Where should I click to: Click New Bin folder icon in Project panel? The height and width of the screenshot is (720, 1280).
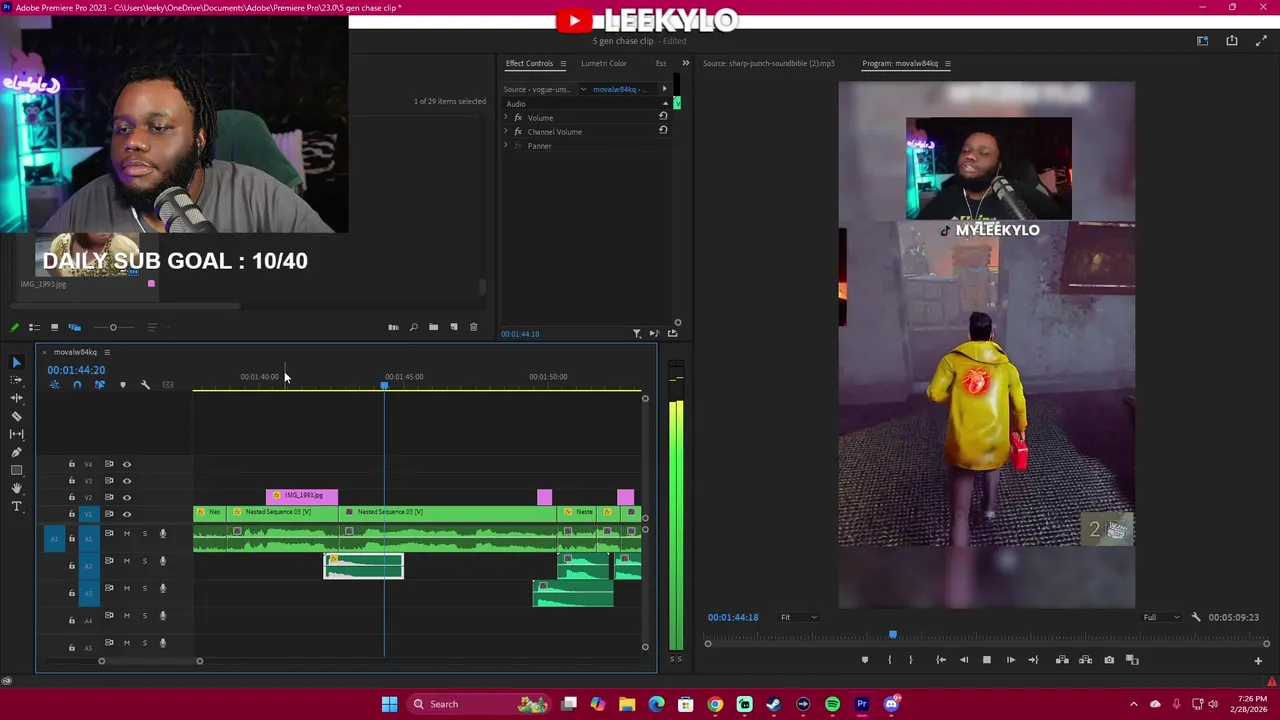pos(433,327)
